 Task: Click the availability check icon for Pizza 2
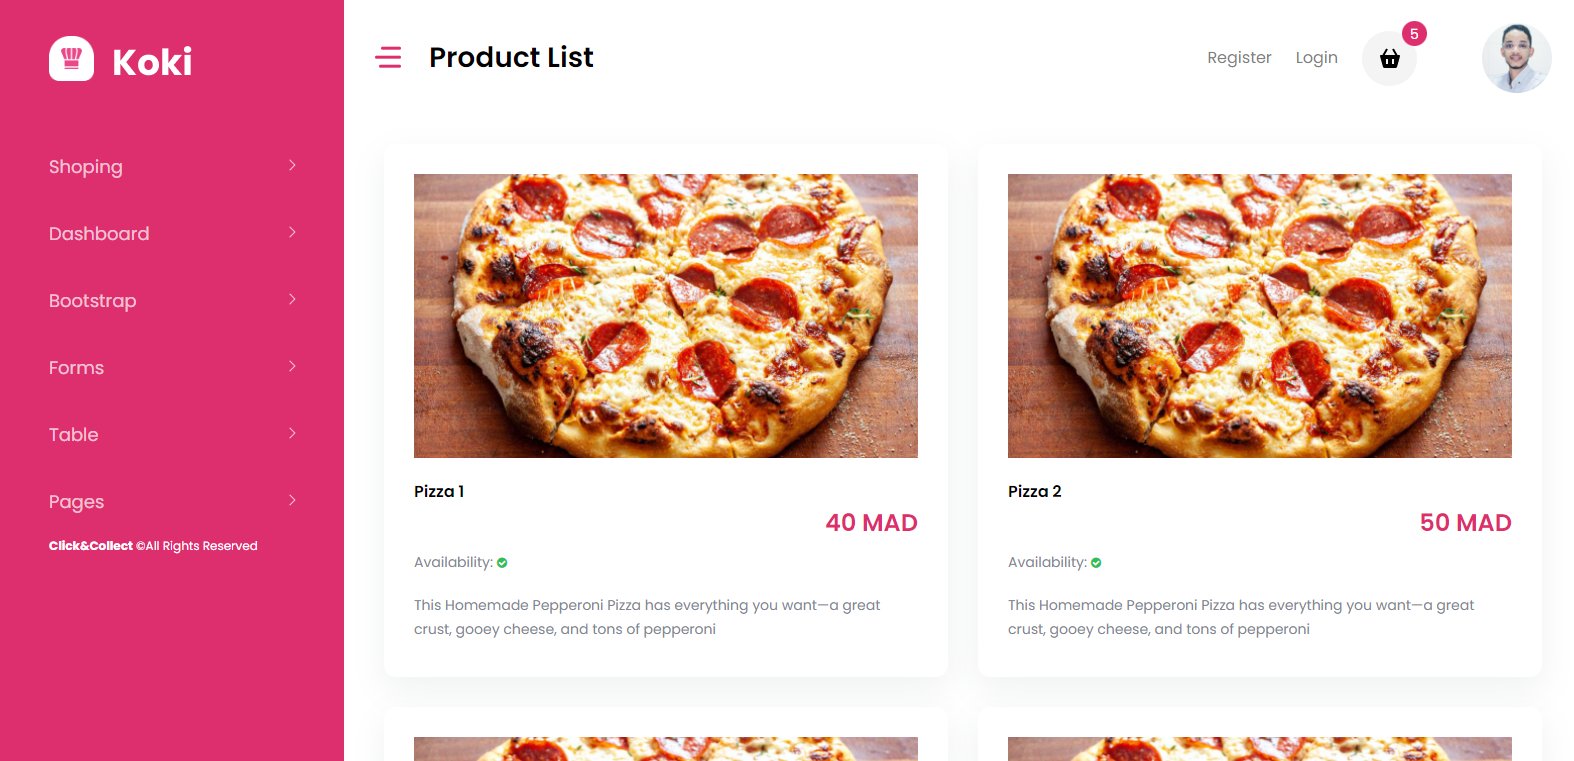[1095, 562]
